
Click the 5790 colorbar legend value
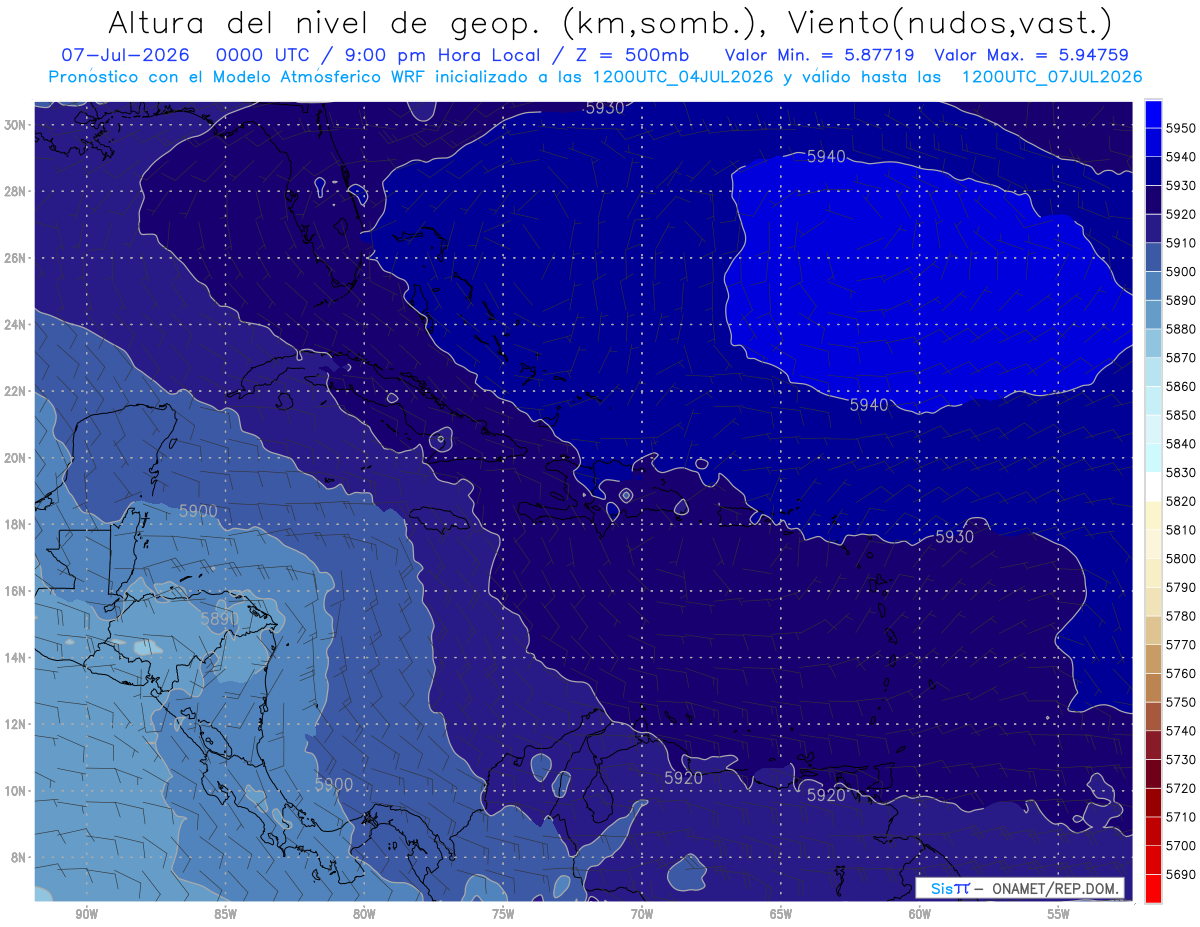(x=1180, y=587)
